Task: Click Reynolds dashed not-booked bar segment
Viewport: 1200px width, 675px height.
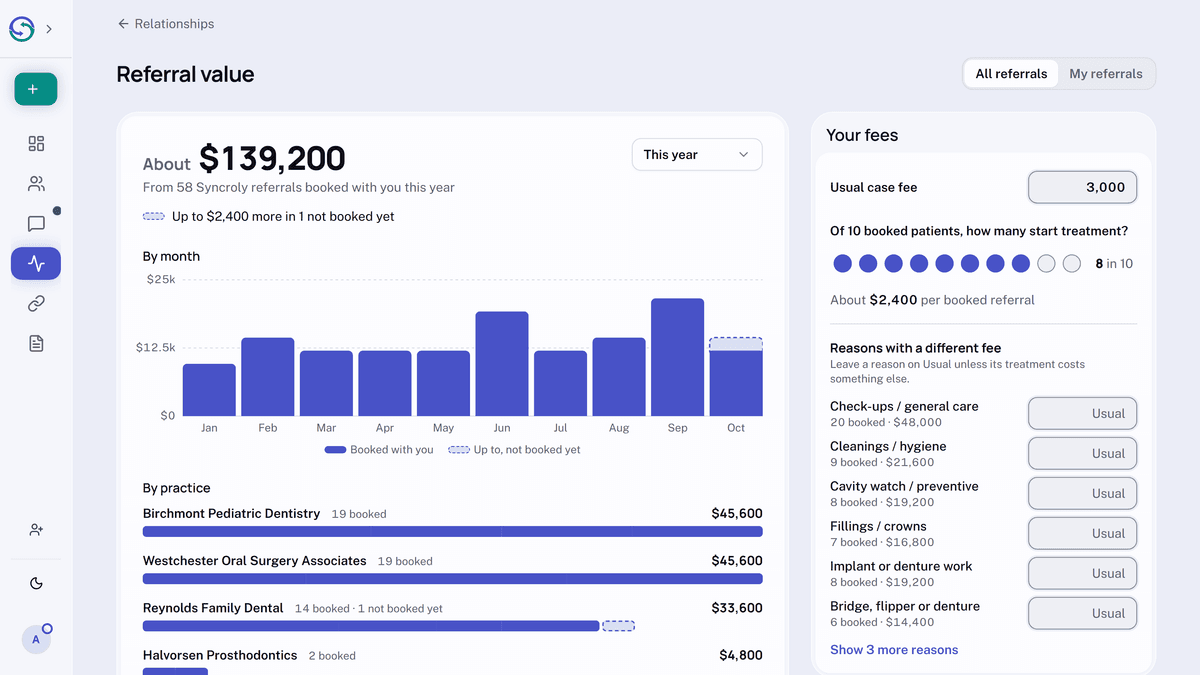Action: (619, 626)
